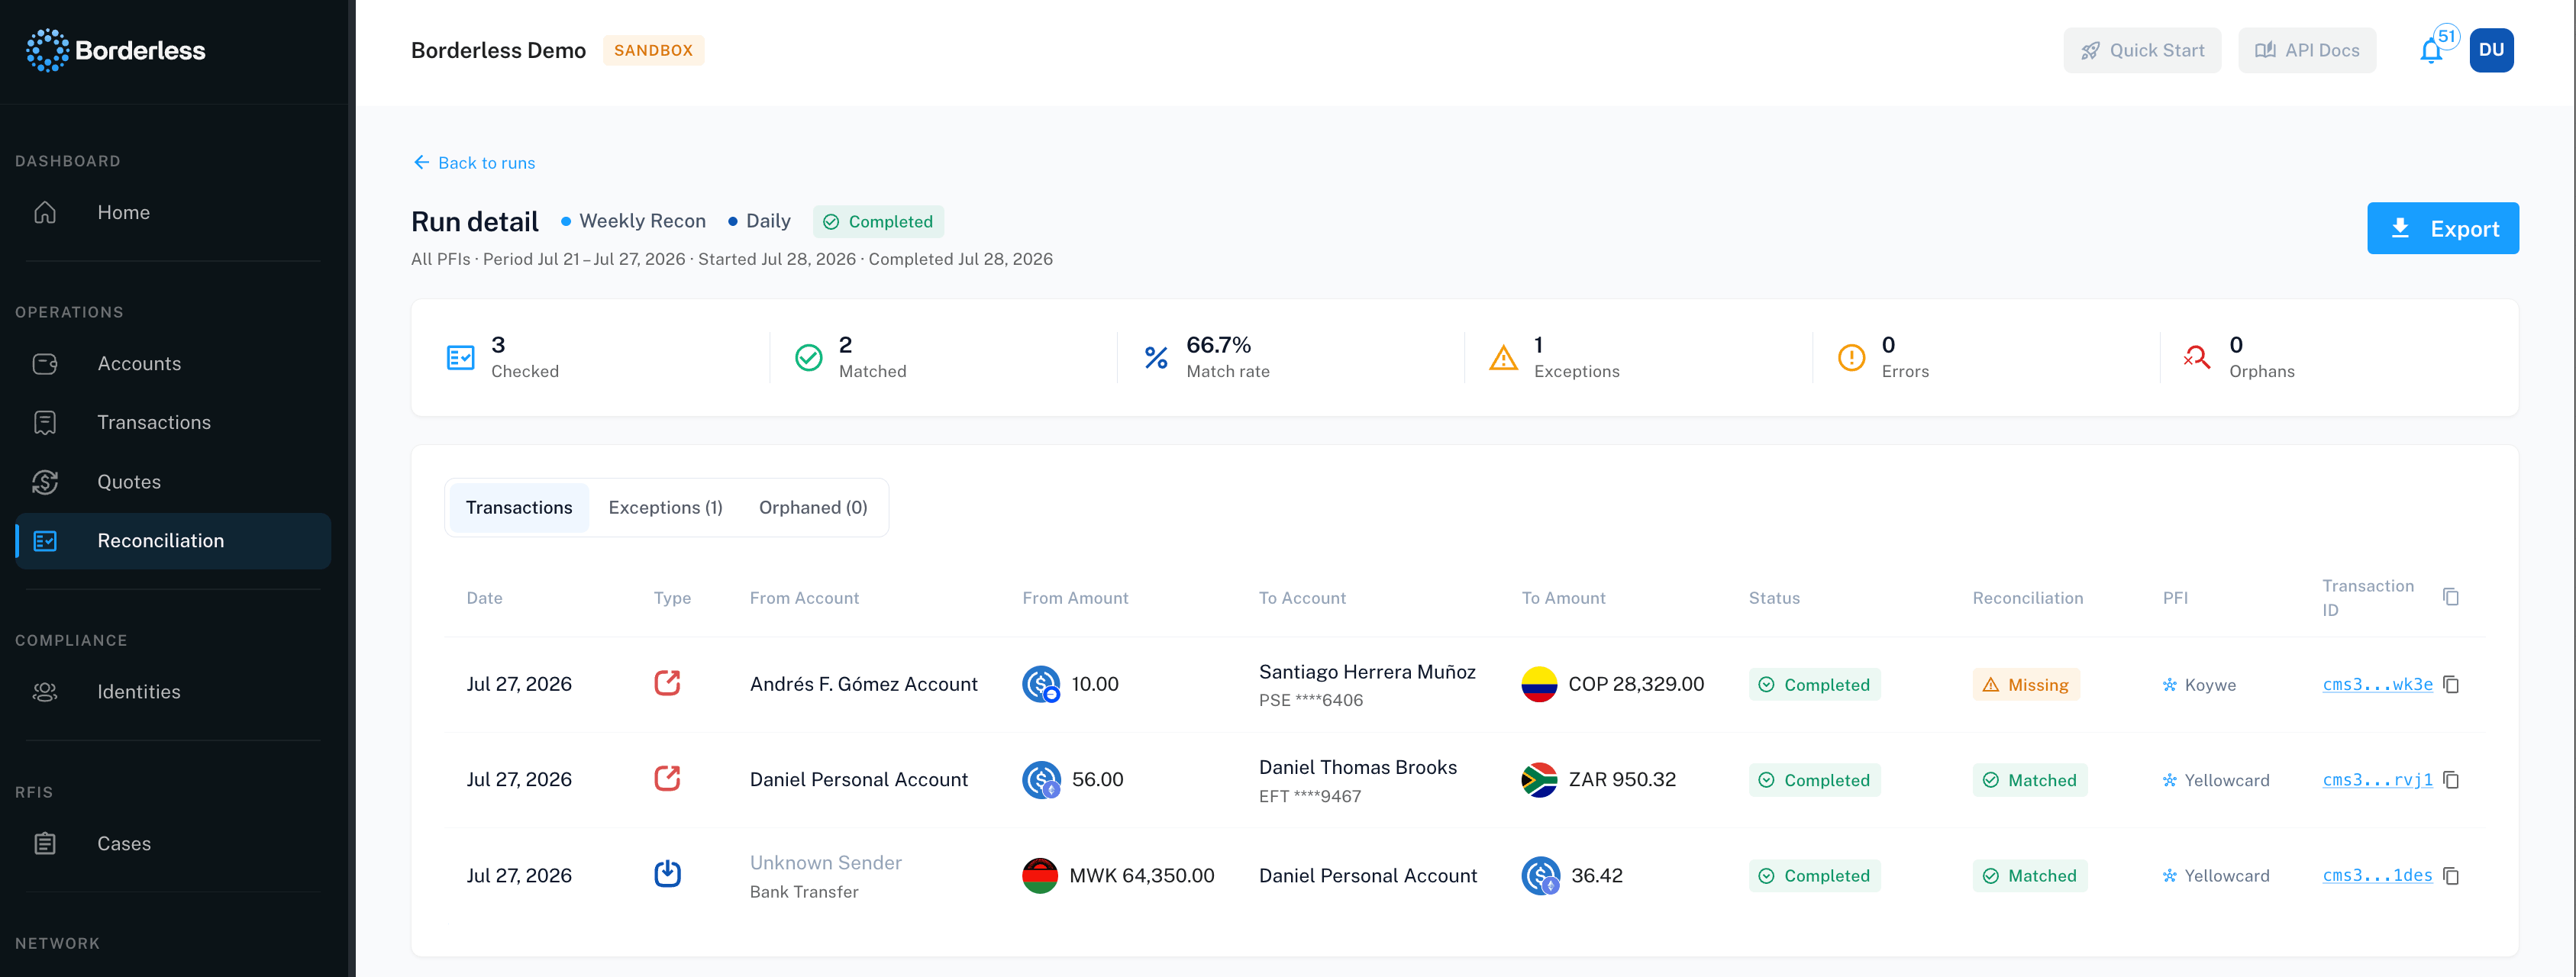
Task: Click Andrés F. Gómez Account cell
Action: (863, 684)
